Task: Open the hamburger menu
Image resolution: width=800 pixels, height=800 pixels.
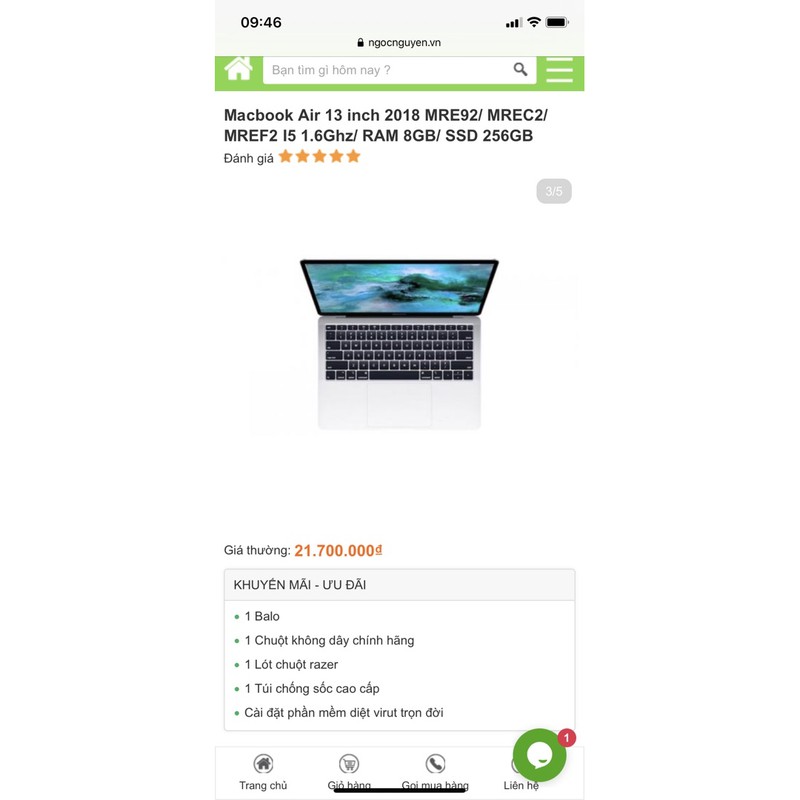Action: pyautogui.click(x=559, y=70)
